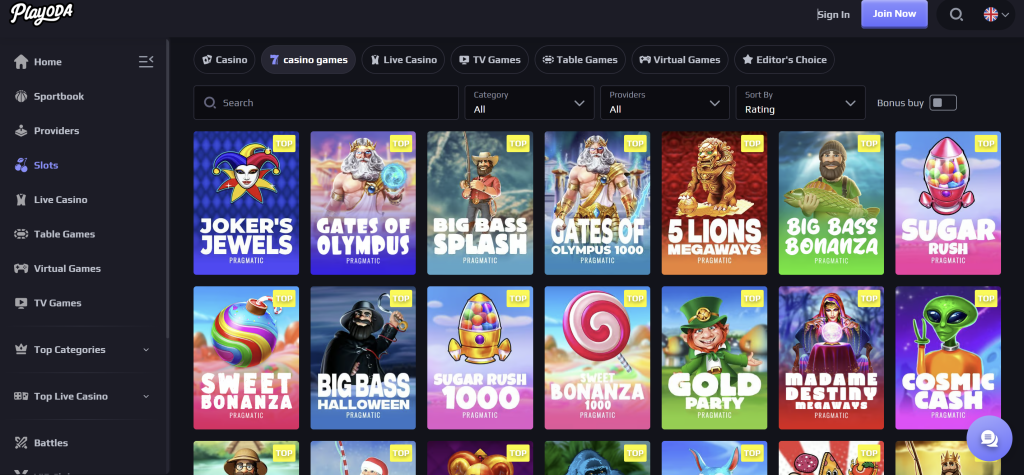Enable the Bonus buy toggle
1024x475 pixels.
point(942,103)
